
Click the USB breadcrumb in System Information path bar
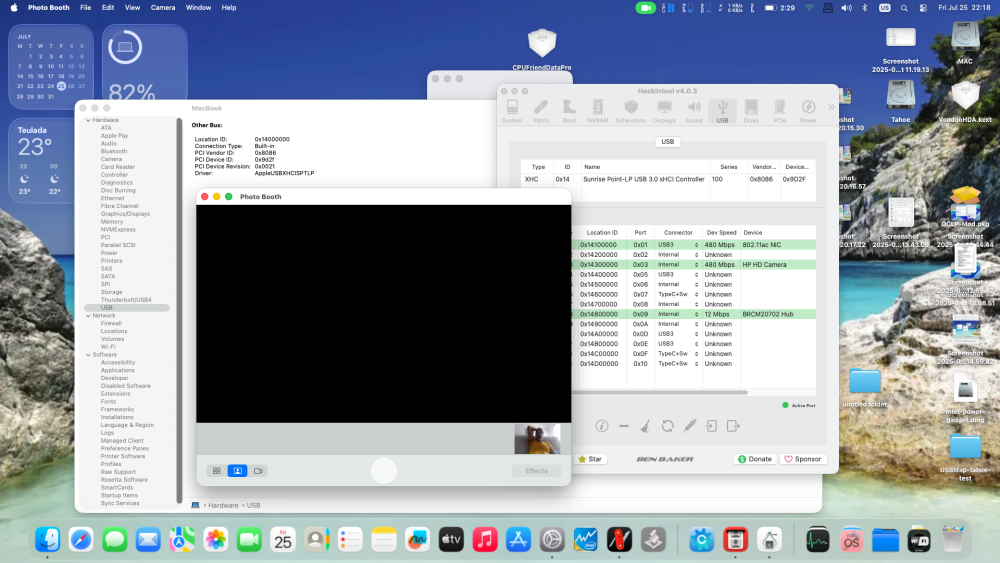coord(253,506)
